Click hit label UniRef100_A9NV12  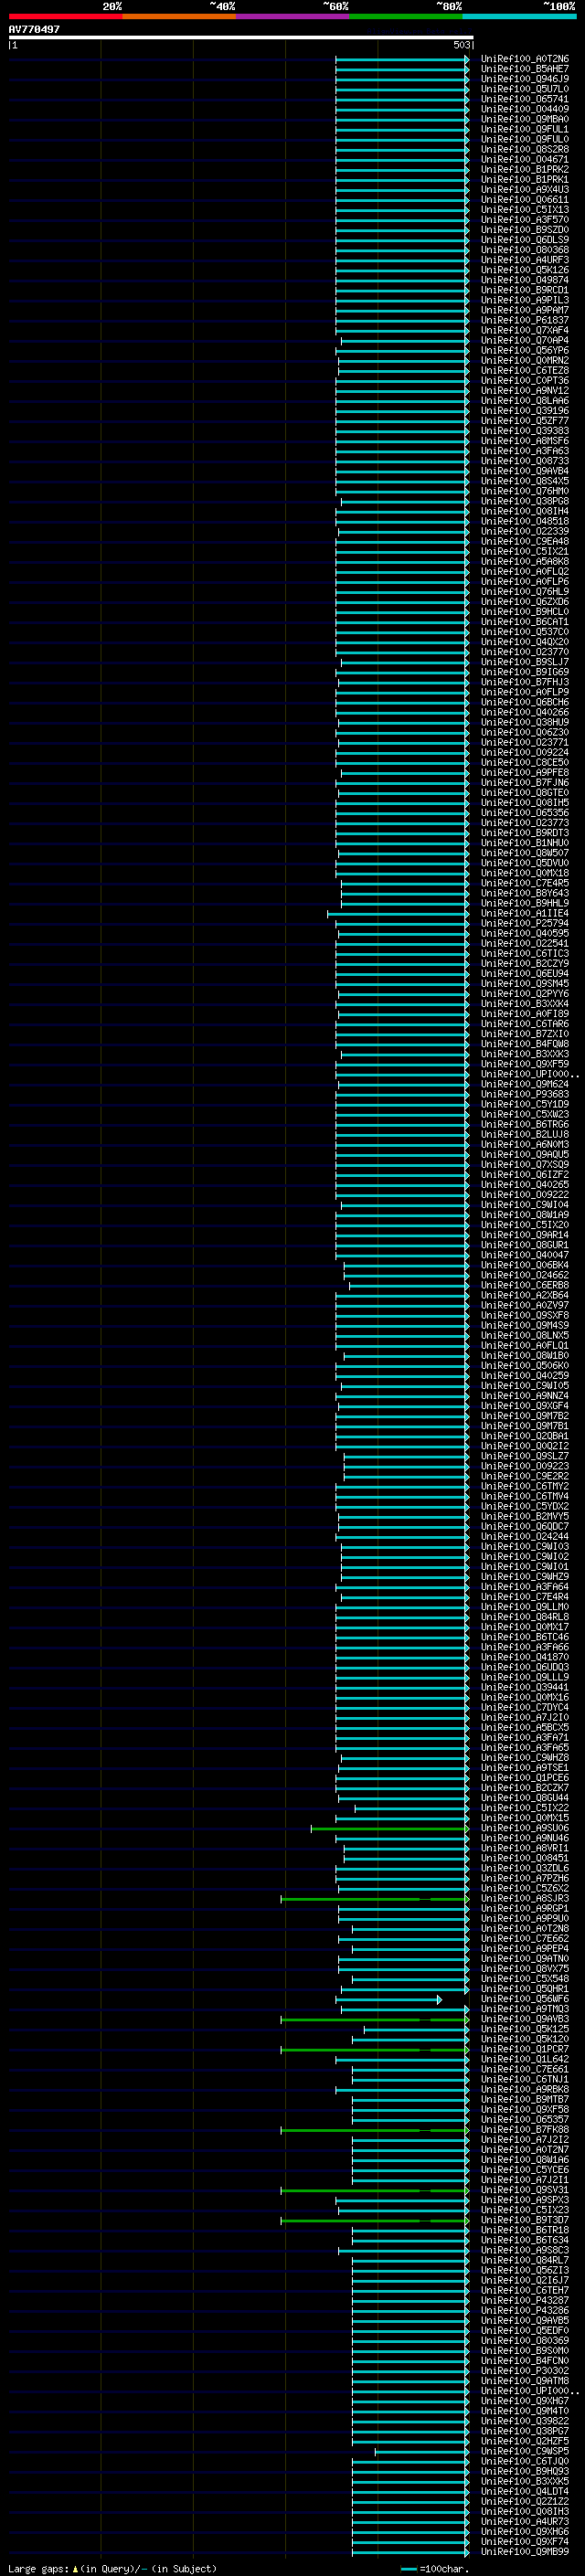click(x=525, y=390)
